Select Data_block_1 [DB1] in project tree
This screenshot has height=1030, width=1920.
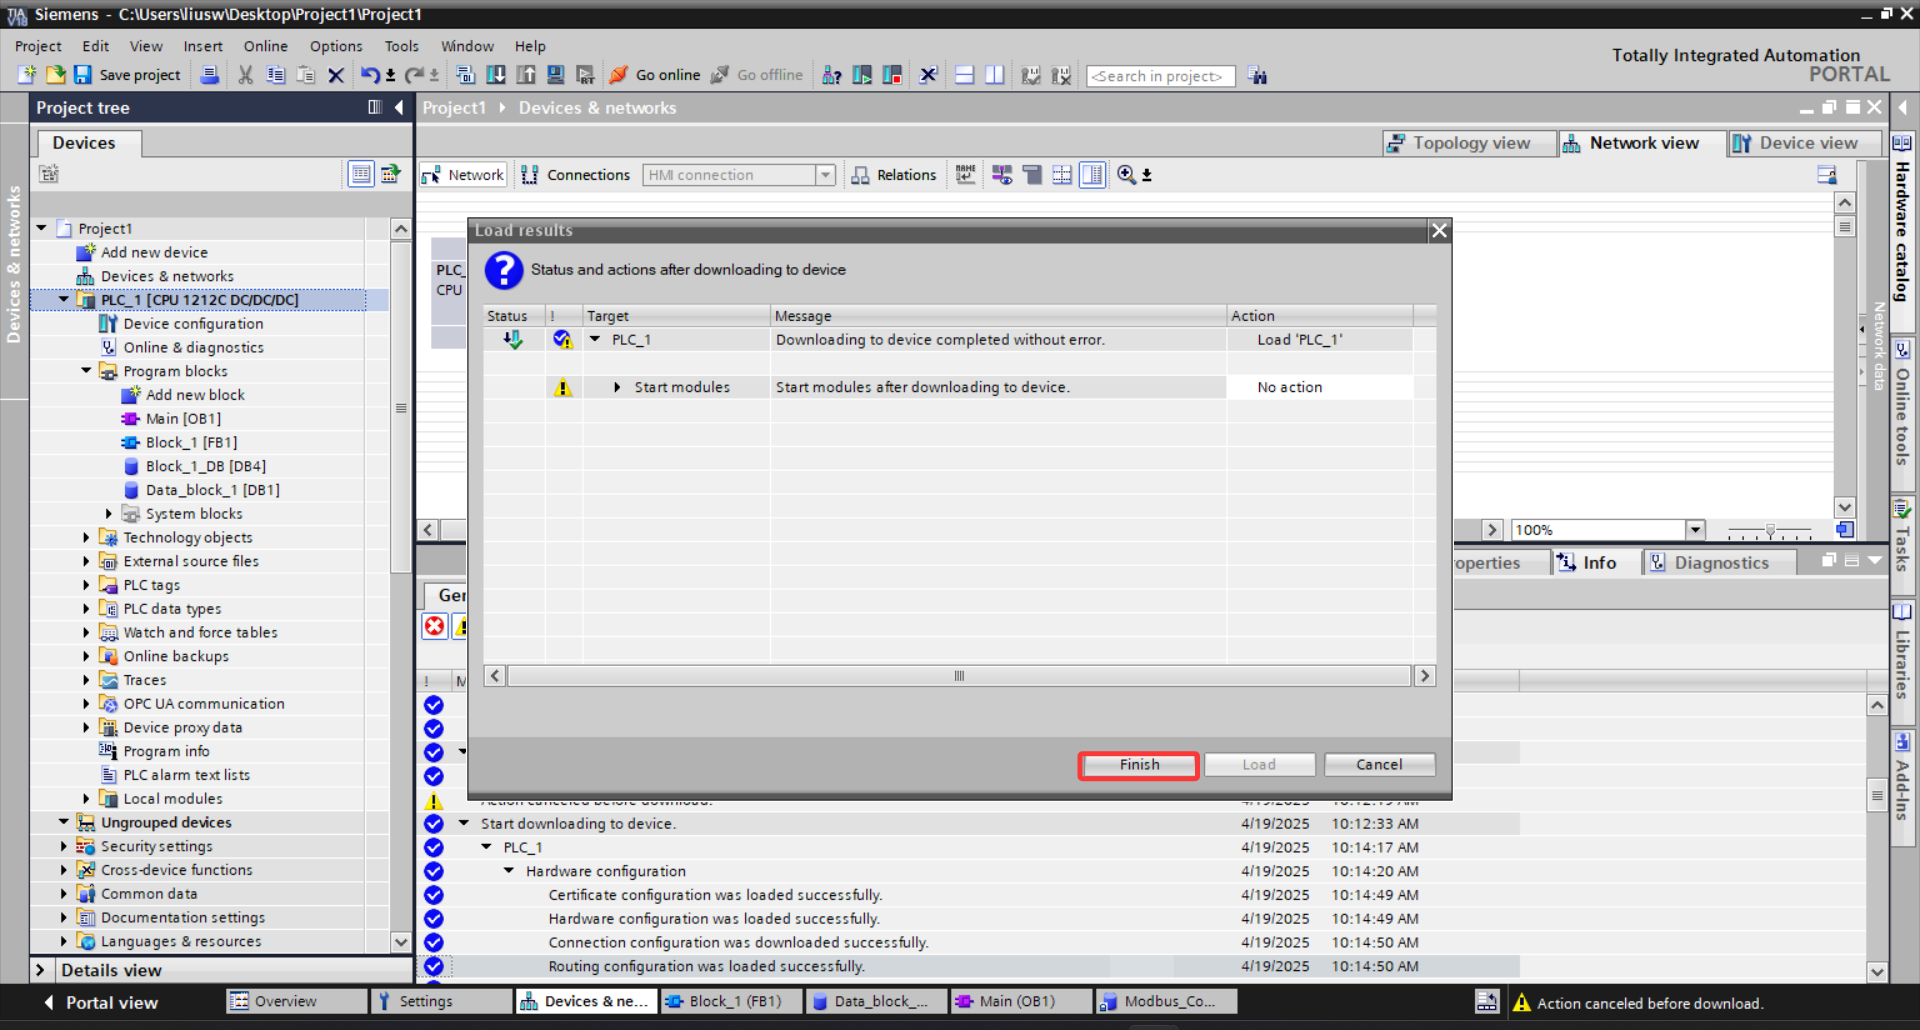coord(212,490)
